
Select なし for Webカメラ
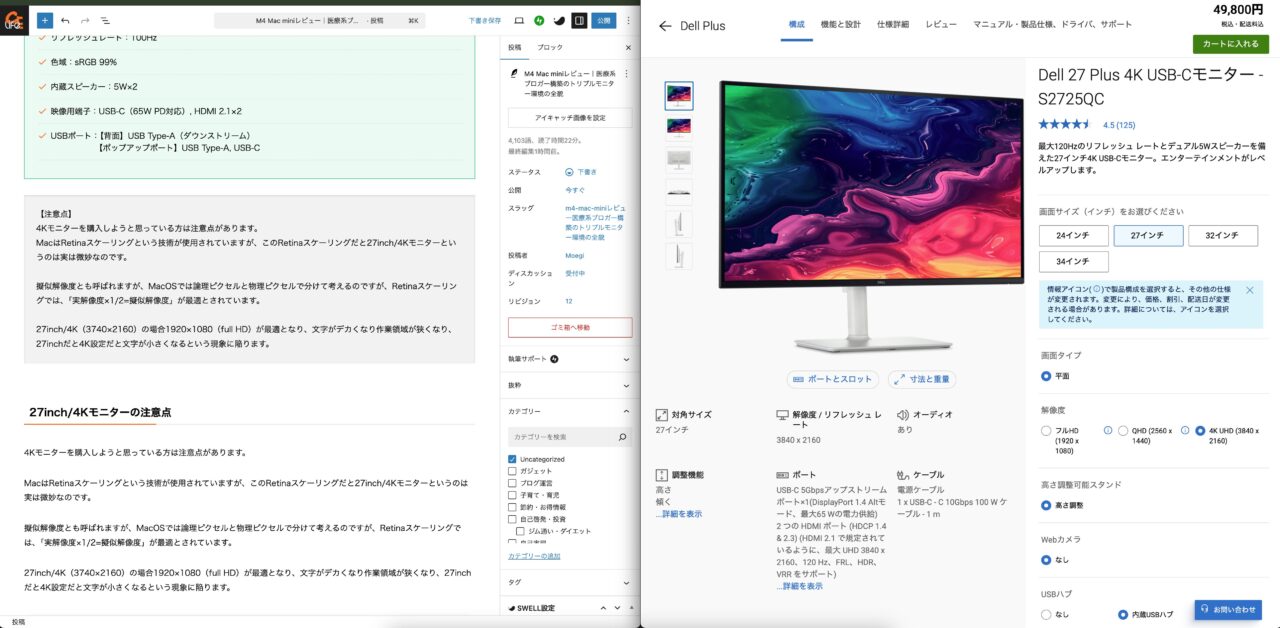click(1046, 560)
